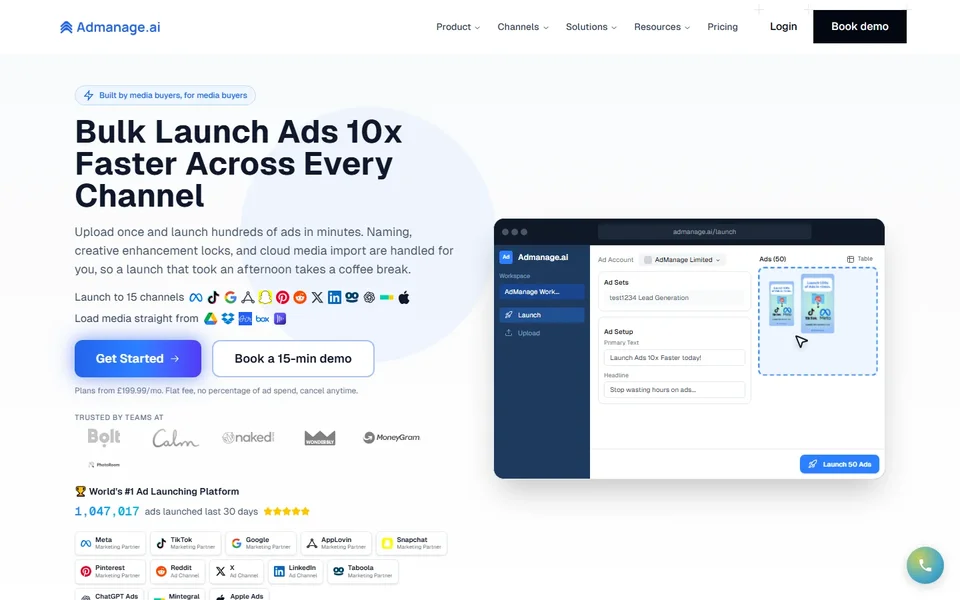Select 'AdManage Work...' workspace in the mockup

click(542, 292)
